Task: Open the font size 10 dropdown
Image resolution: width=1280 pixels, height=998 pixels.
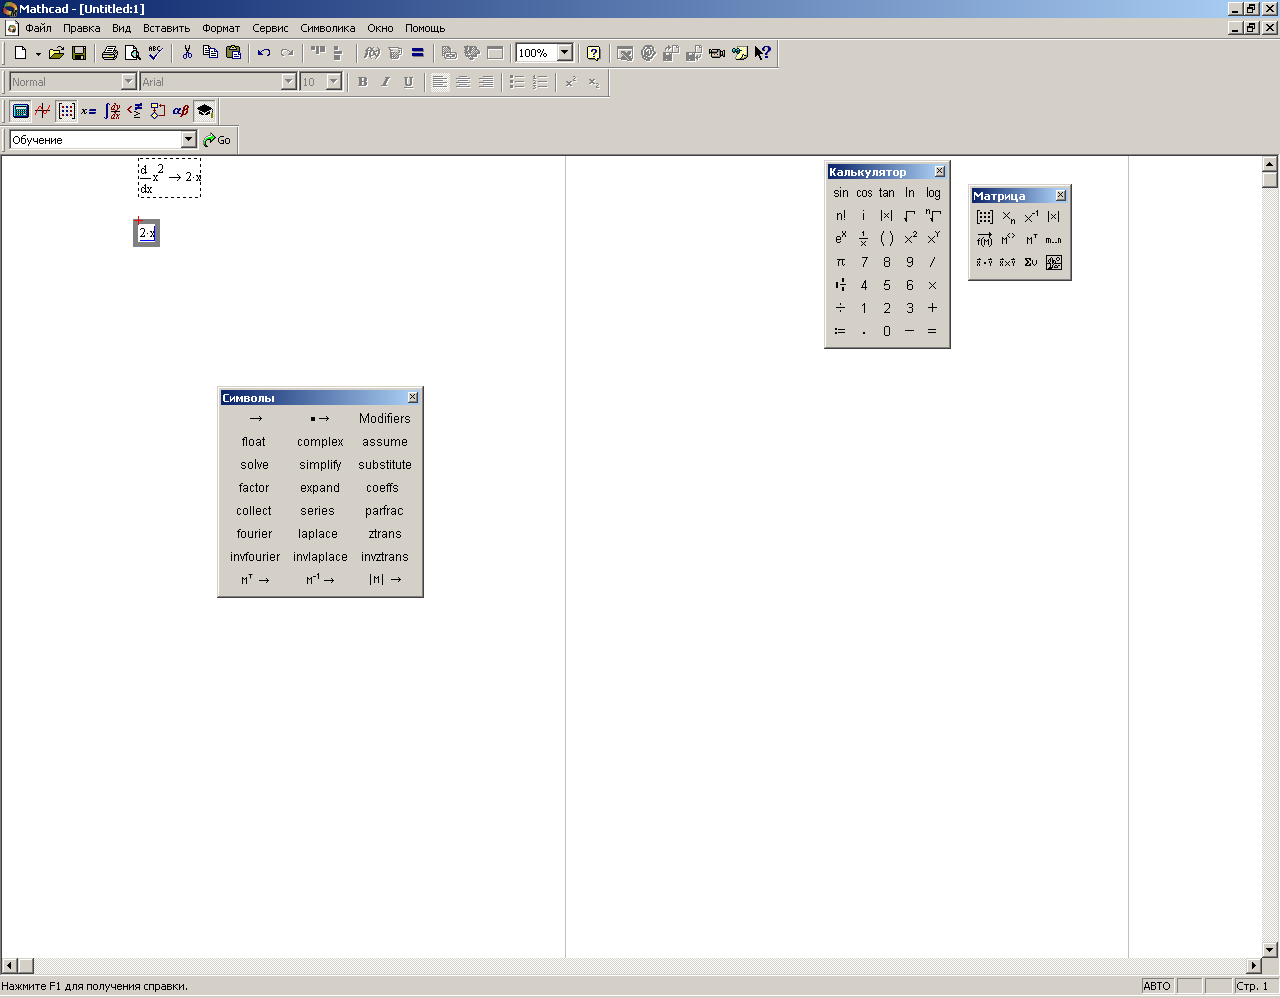Action: (x=334, y=82)
